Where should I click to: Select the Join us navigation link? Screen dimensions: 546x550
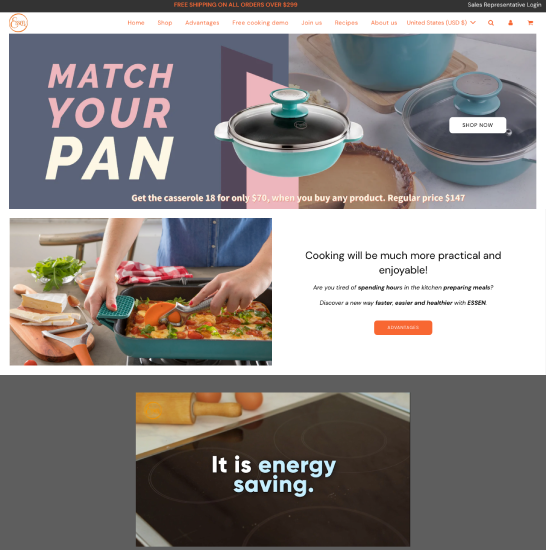[312, 23]
